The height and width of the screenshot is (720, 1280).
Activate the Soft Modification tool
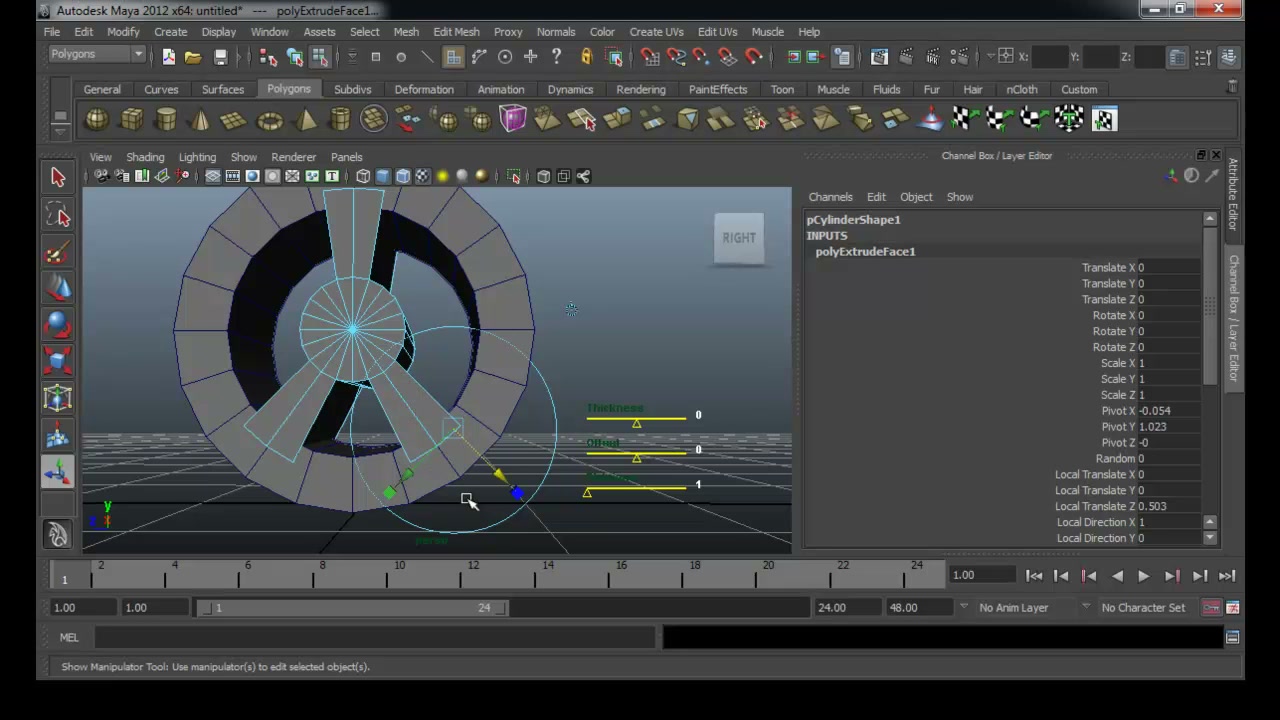pyautogui.click(x=57, y=435)
